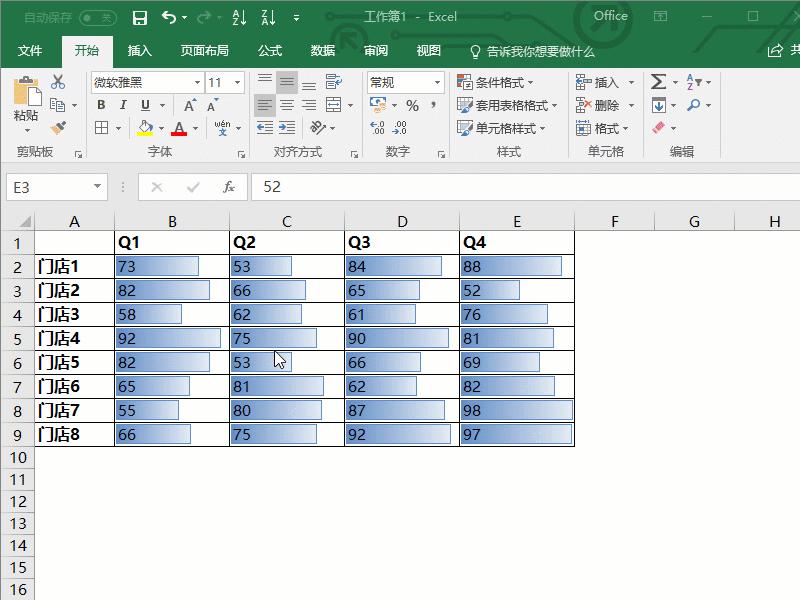This screenshot has width=800, height=600.
Task: Switch to 公式 tab
Action: pyautogui.click(x=270, y=51)
